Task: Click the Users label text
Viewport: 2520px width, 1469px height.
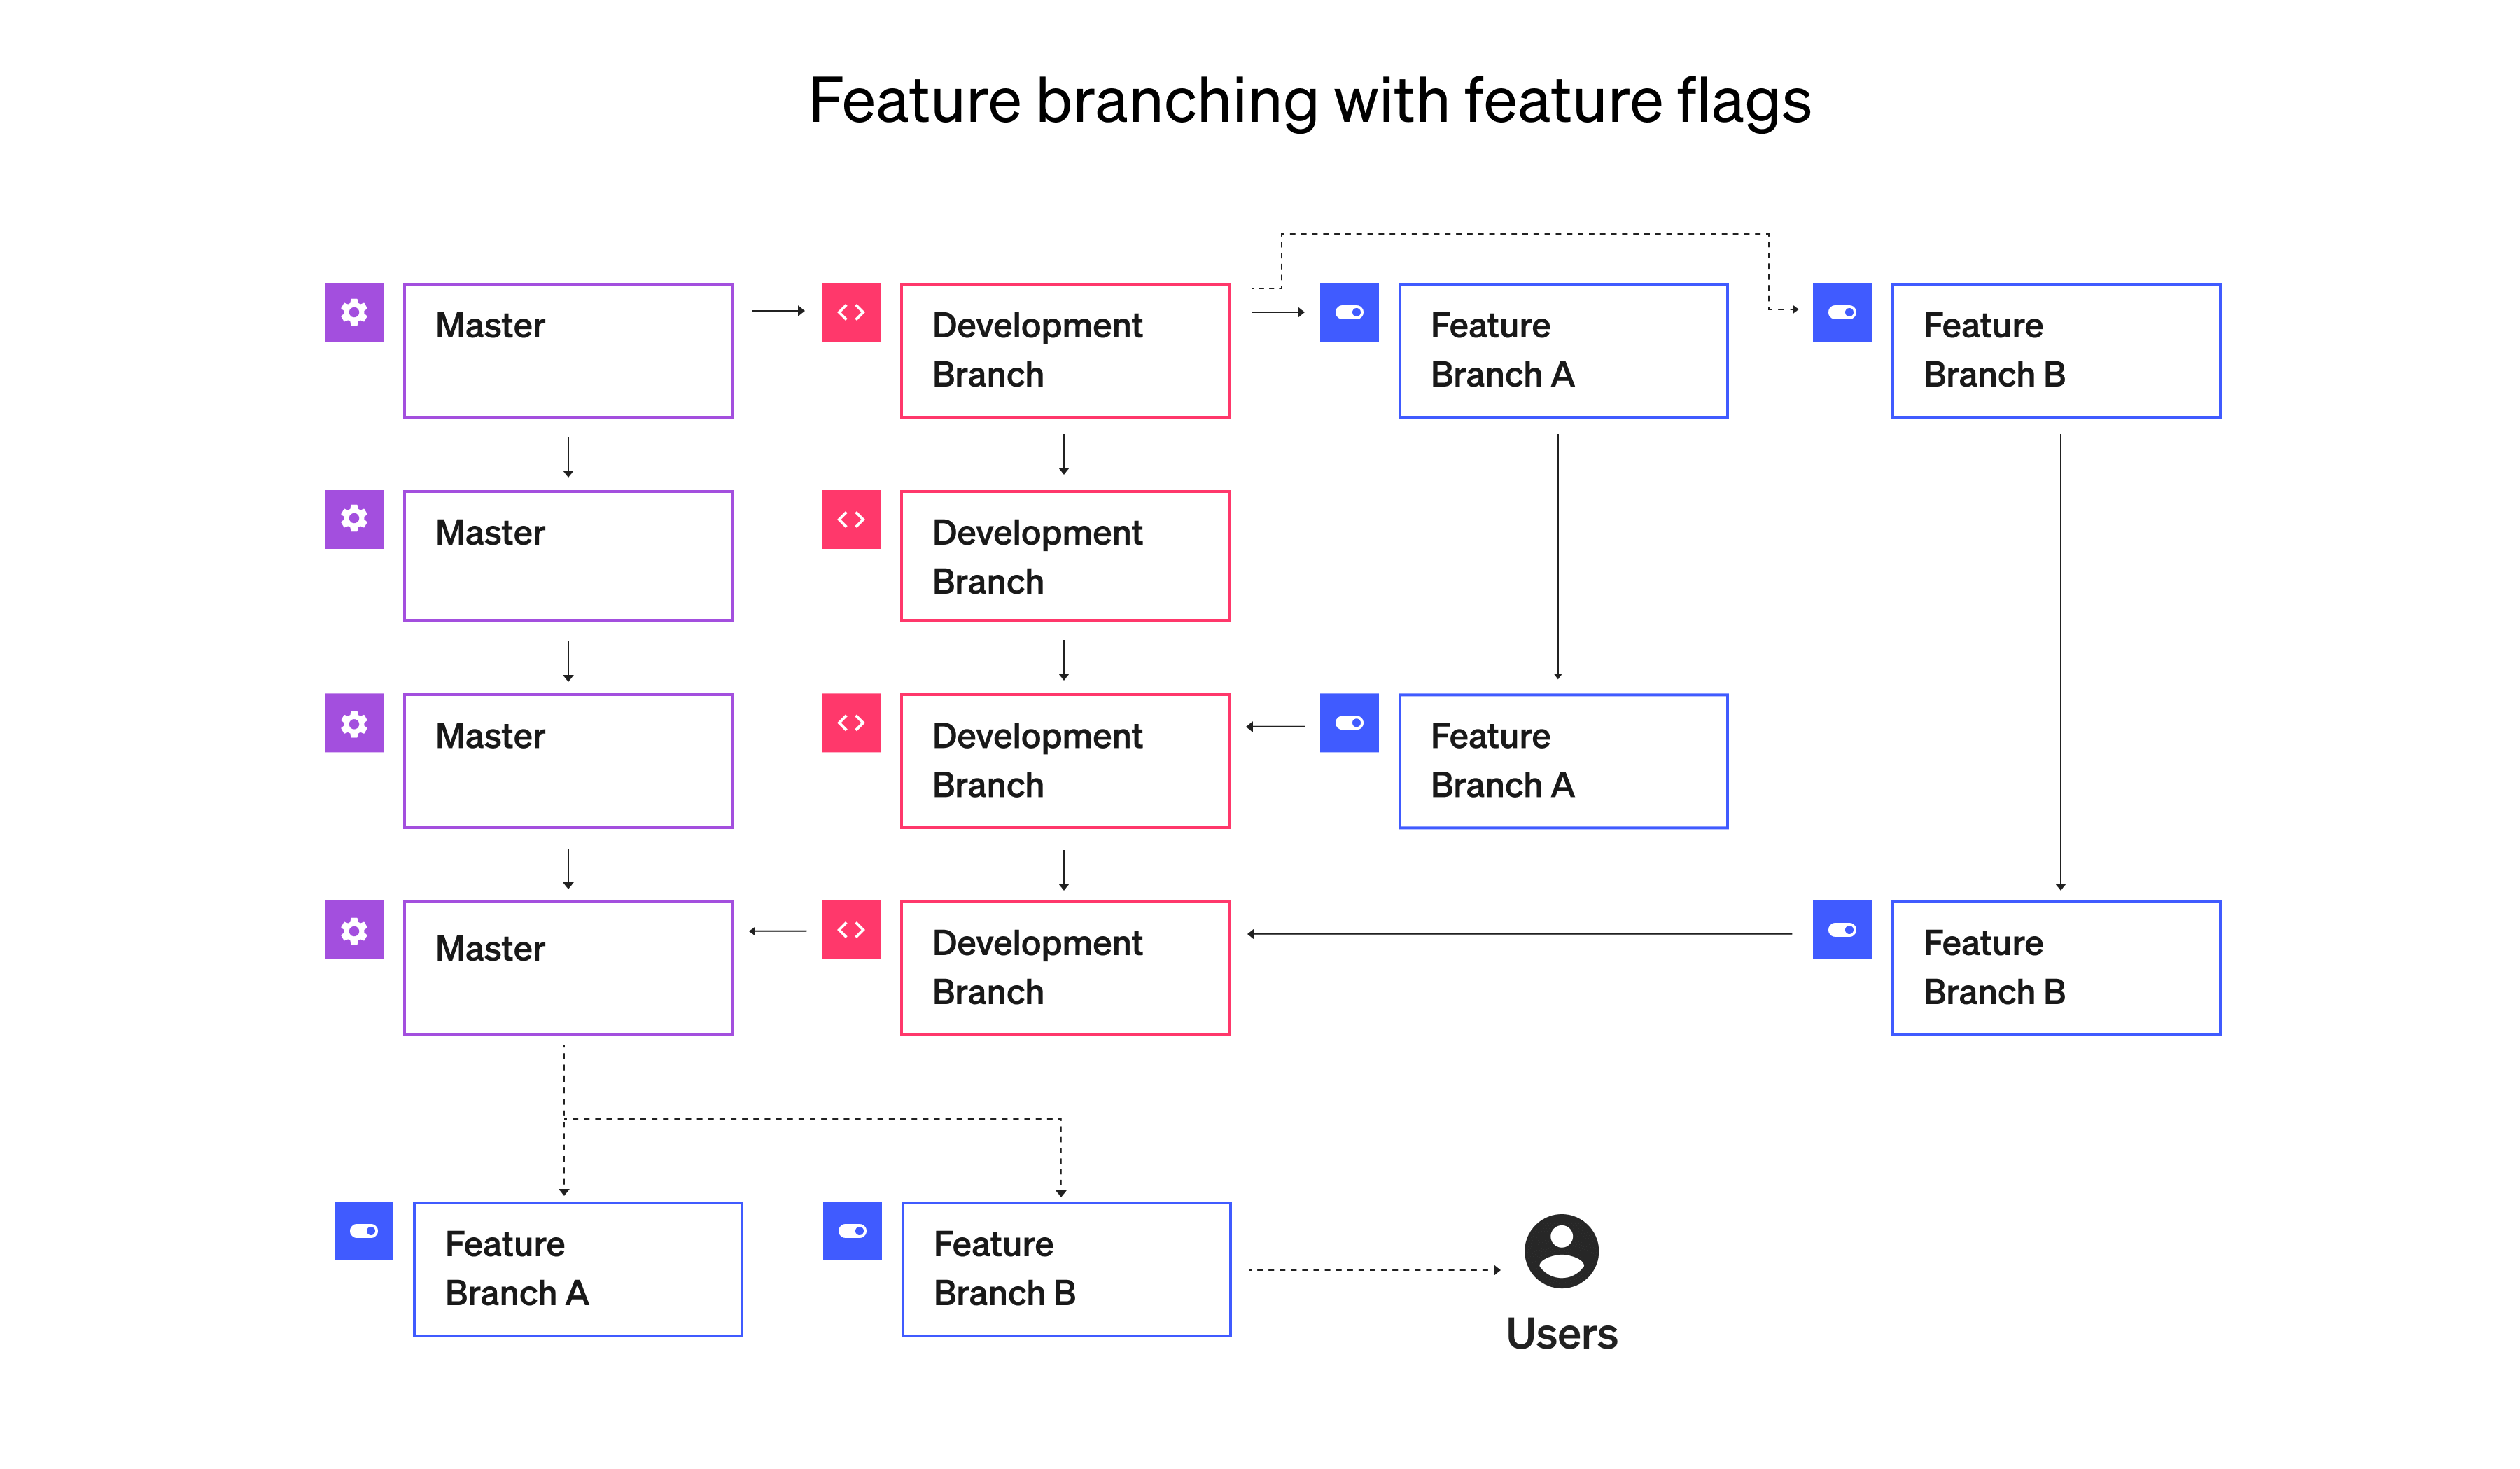Action: pyautogui.click(x=1562, y=1334)
